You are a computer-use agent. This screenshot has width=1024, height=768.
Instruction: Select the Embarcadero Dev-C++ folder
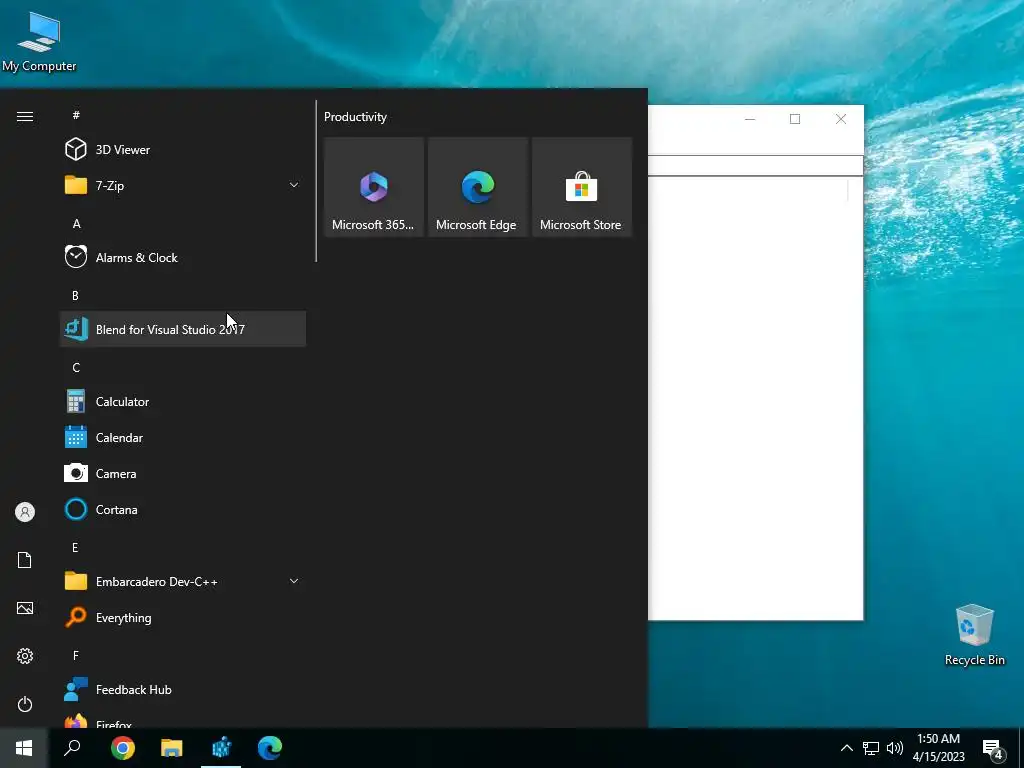(183, 581)
